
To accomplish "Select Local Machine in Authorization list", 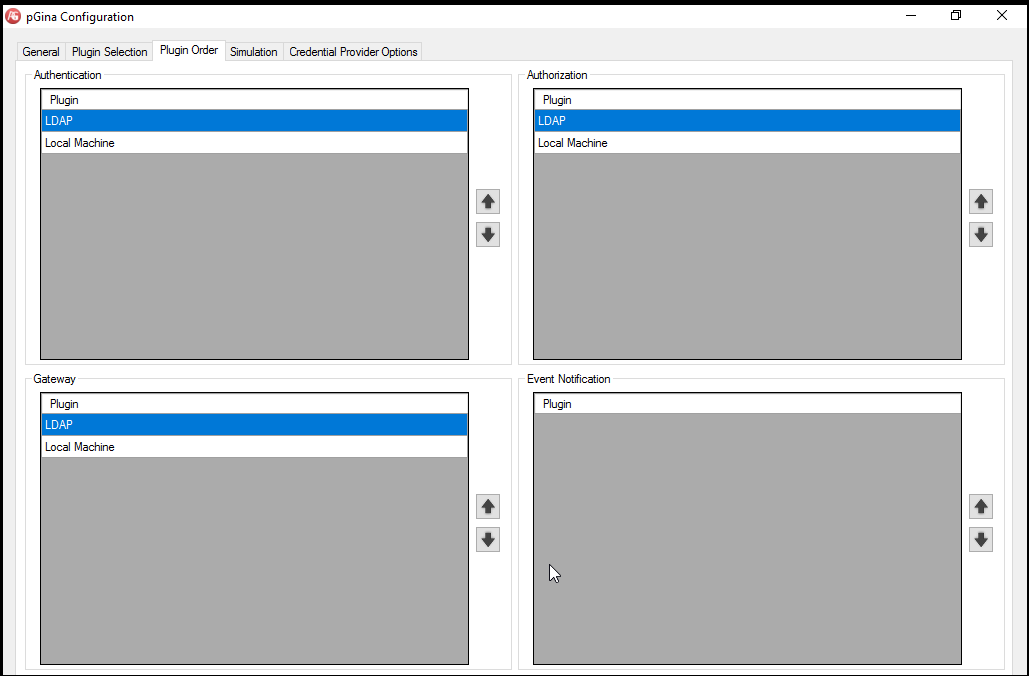I will (x=747, y=143).
